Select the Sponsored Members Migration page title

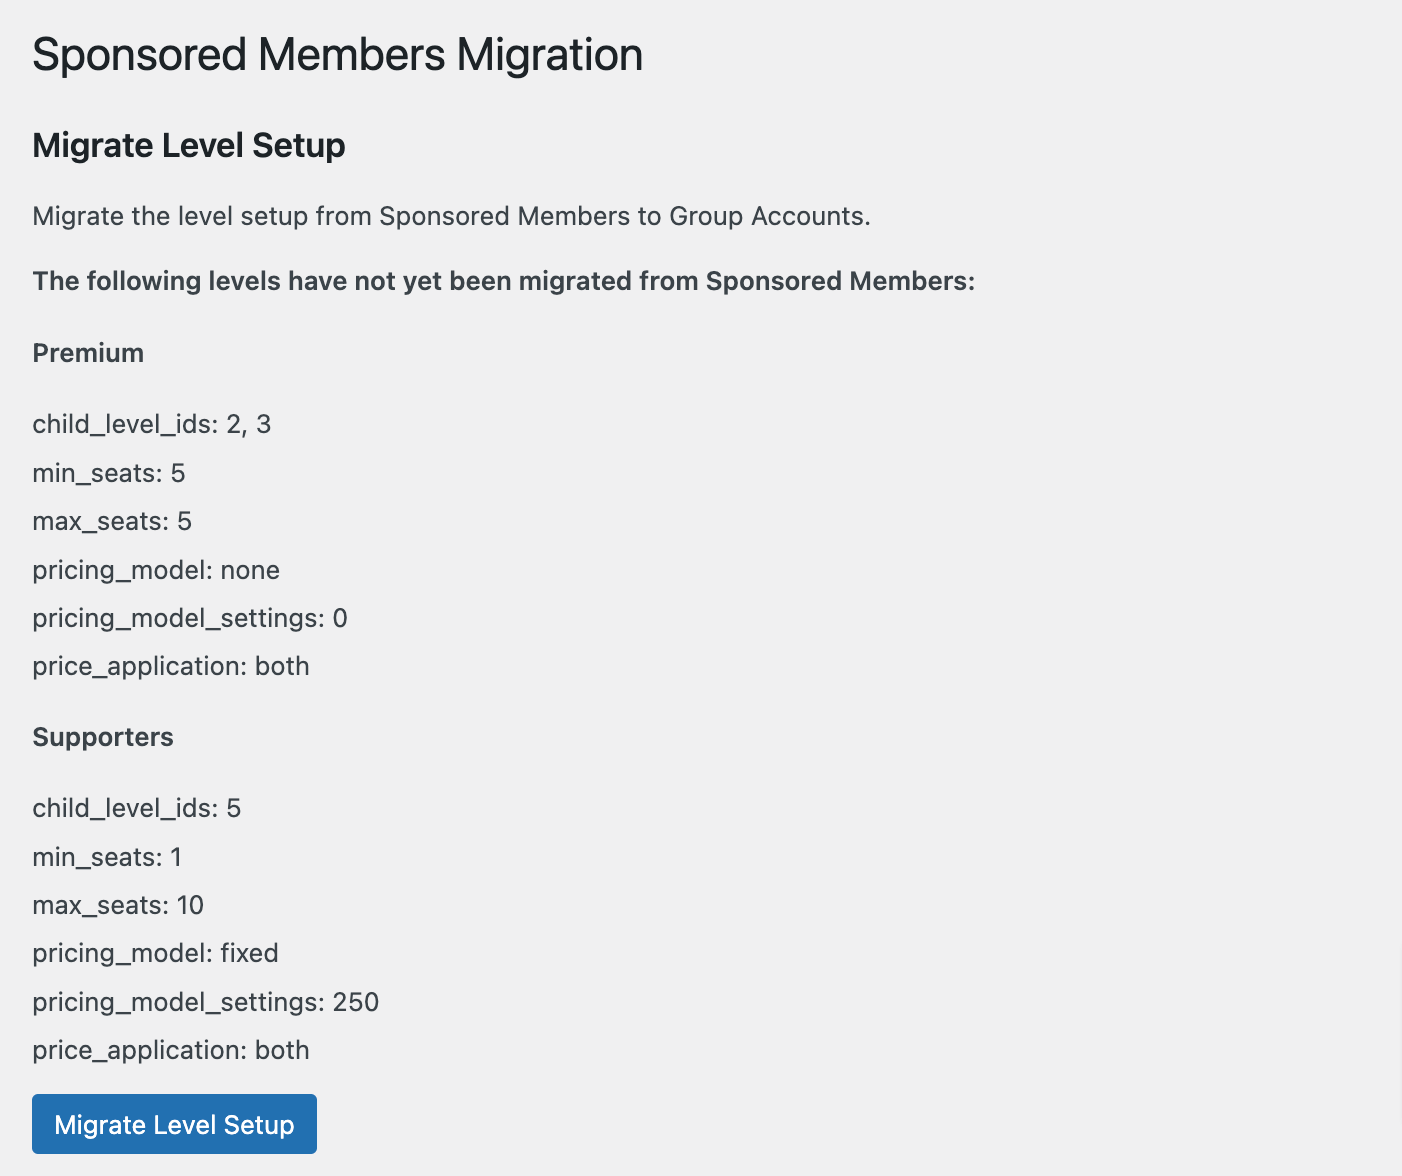pos(338,55)
